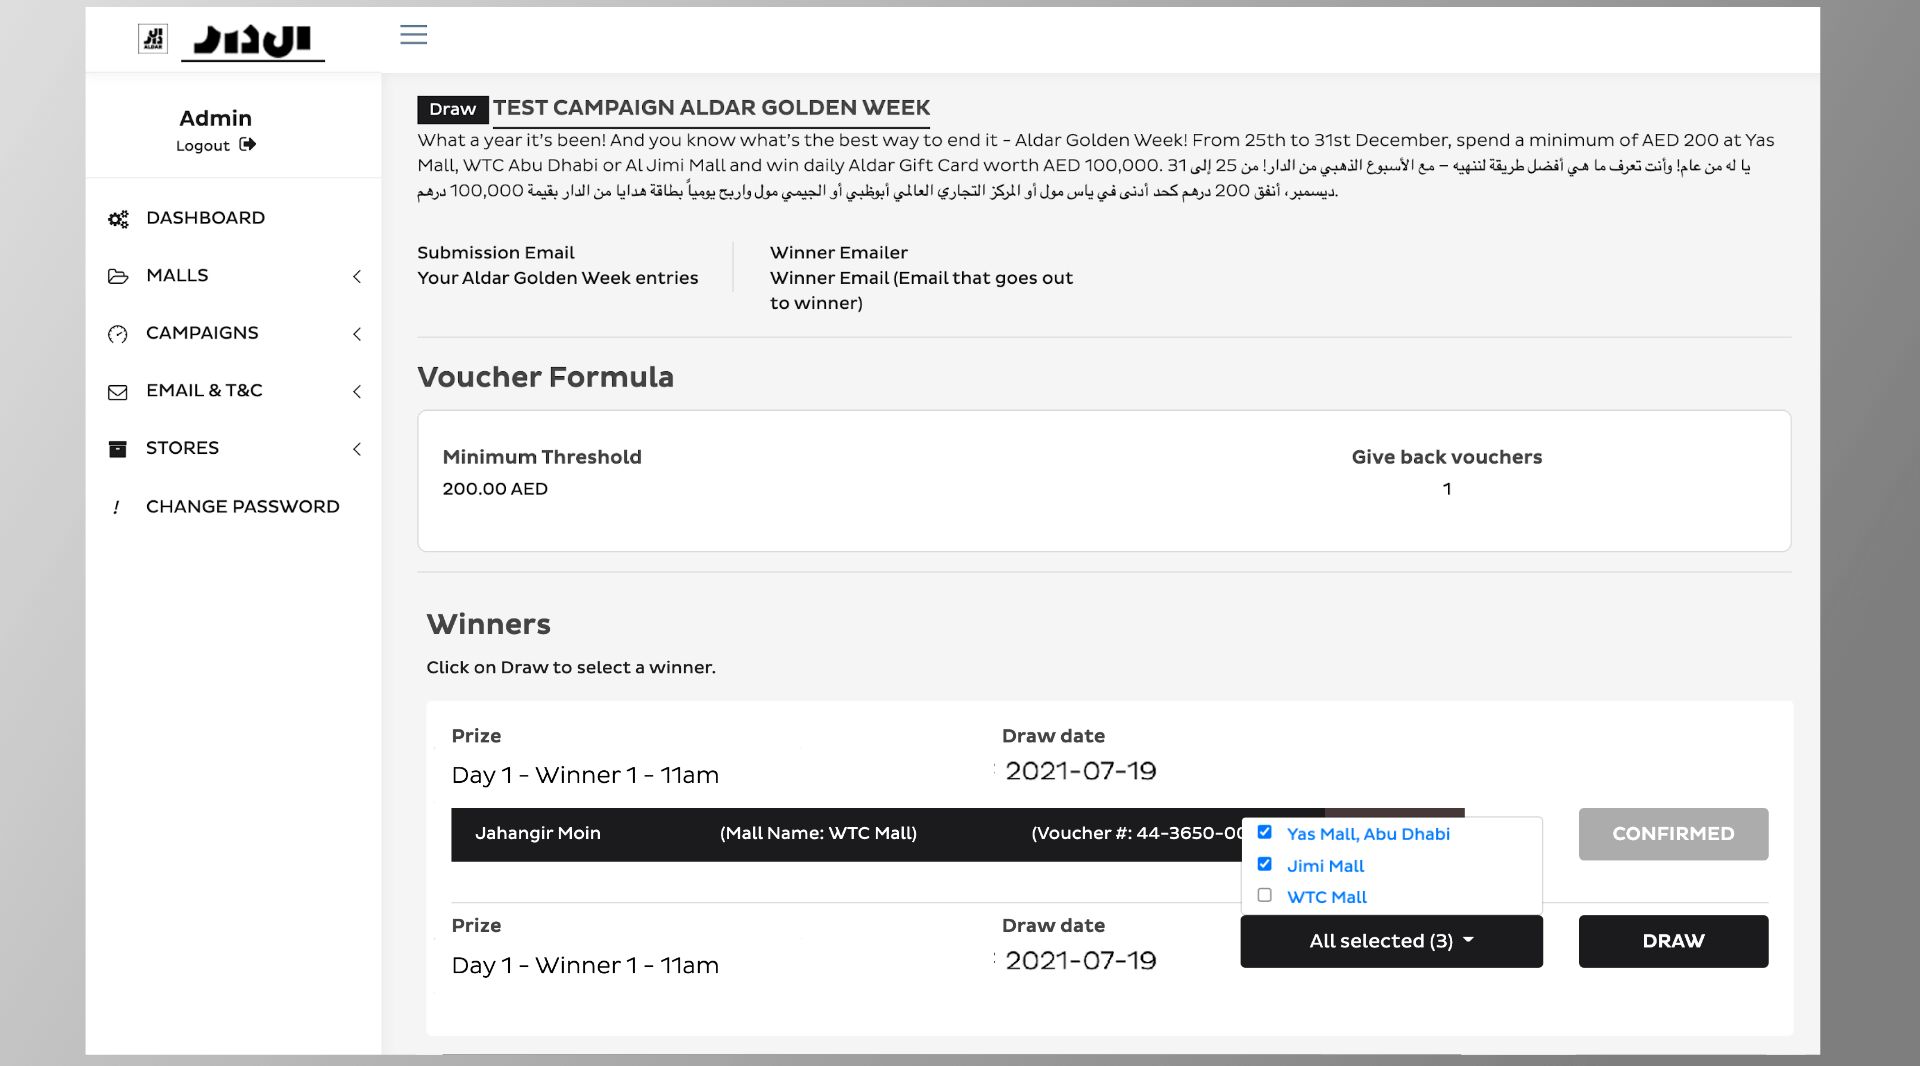Click the Give back vouchers label
The image size is (1920, 1066).
coord(1447,457)
